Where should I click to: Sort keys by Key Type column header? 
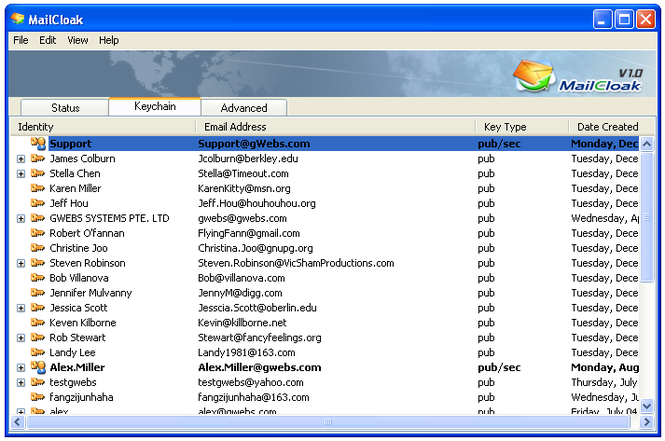(x=522, y=127)
